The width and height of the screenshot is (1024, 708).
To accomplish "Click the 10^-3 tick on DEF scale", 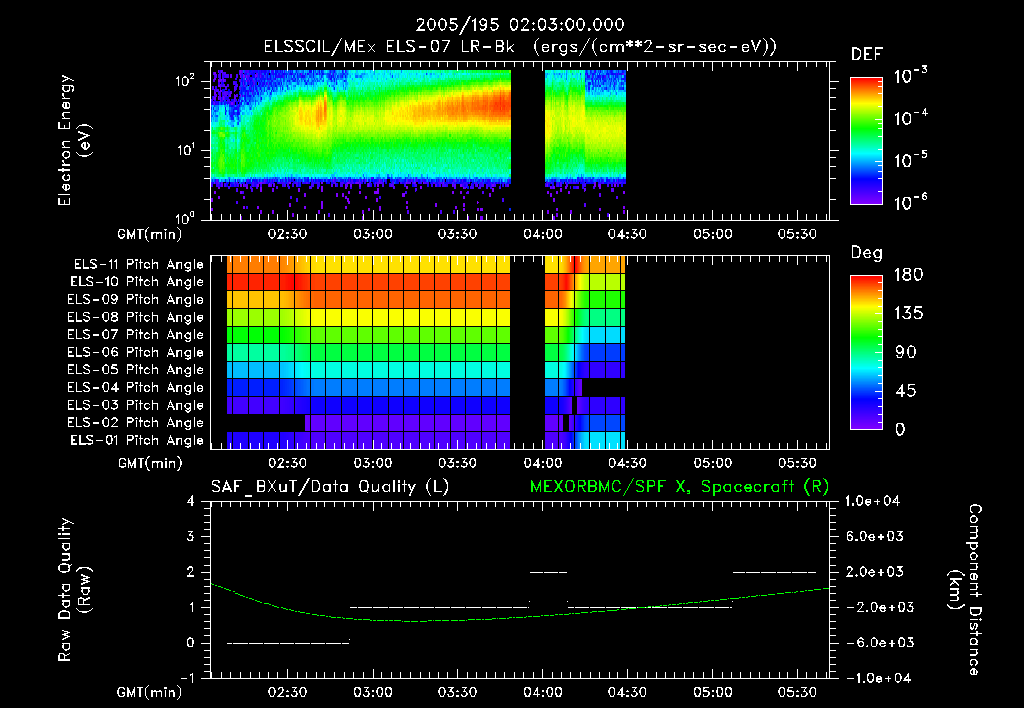I will tap(911, 76).
